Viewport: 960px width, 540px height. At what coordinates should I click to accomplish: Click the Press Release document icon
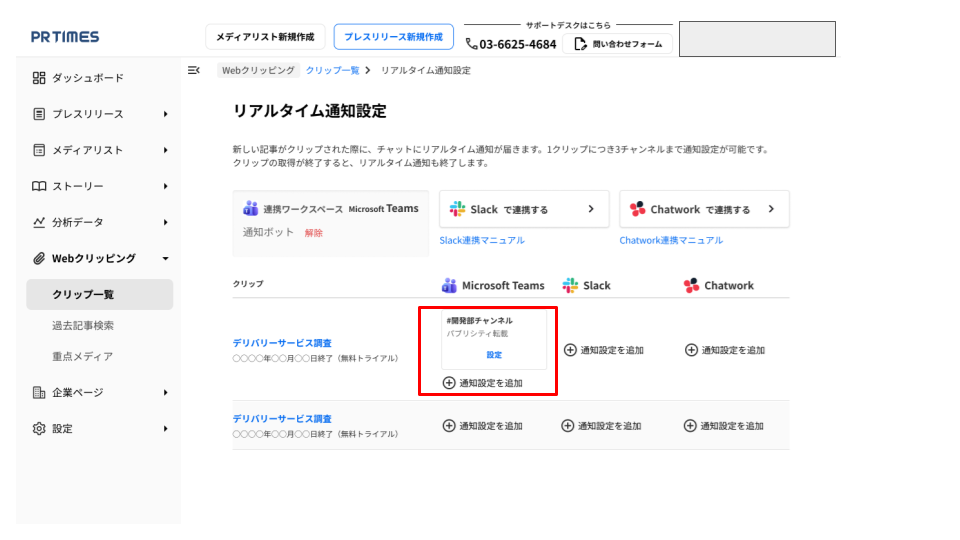point(39,114)
